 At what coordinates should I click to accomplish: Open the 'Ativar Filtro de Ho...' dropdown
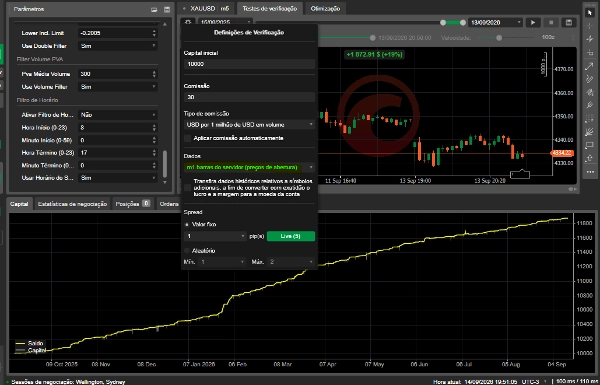click(118, 115)
